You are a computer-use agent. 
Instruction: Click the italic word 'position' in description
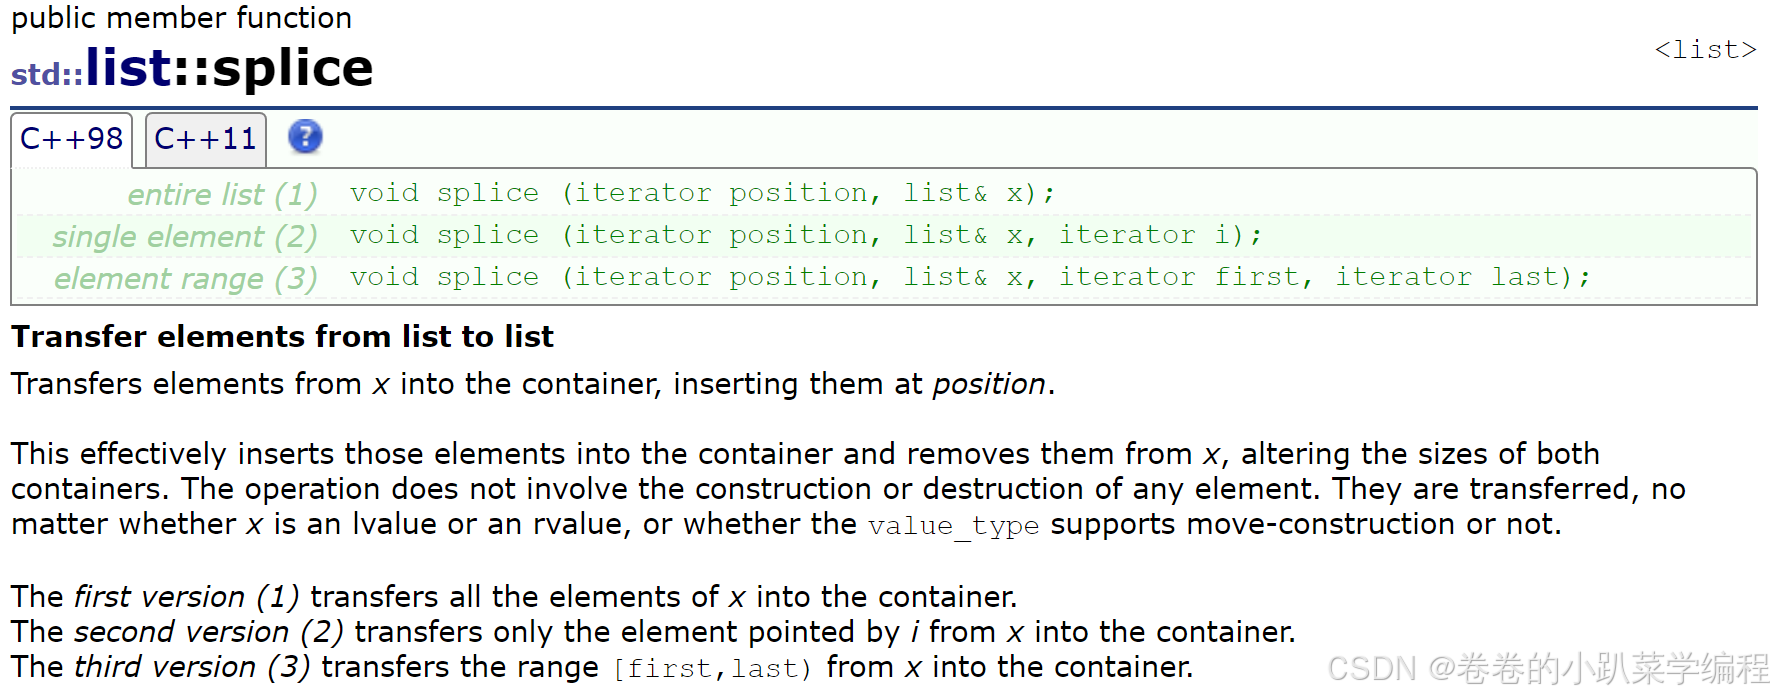[989, 384]
